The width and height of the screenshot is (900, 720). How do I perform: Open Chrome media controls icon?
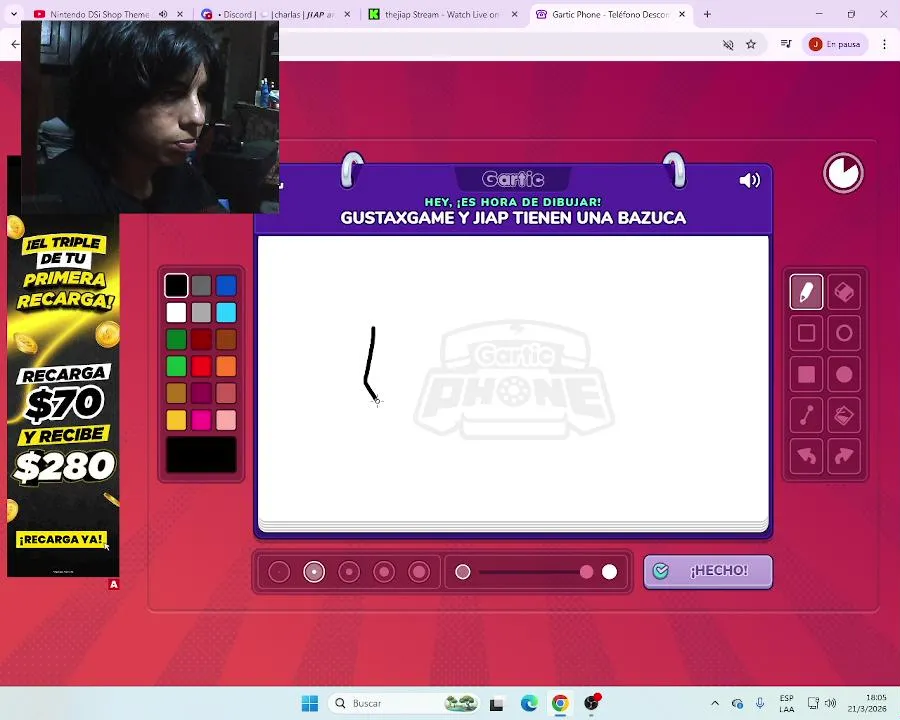[786, 44]
